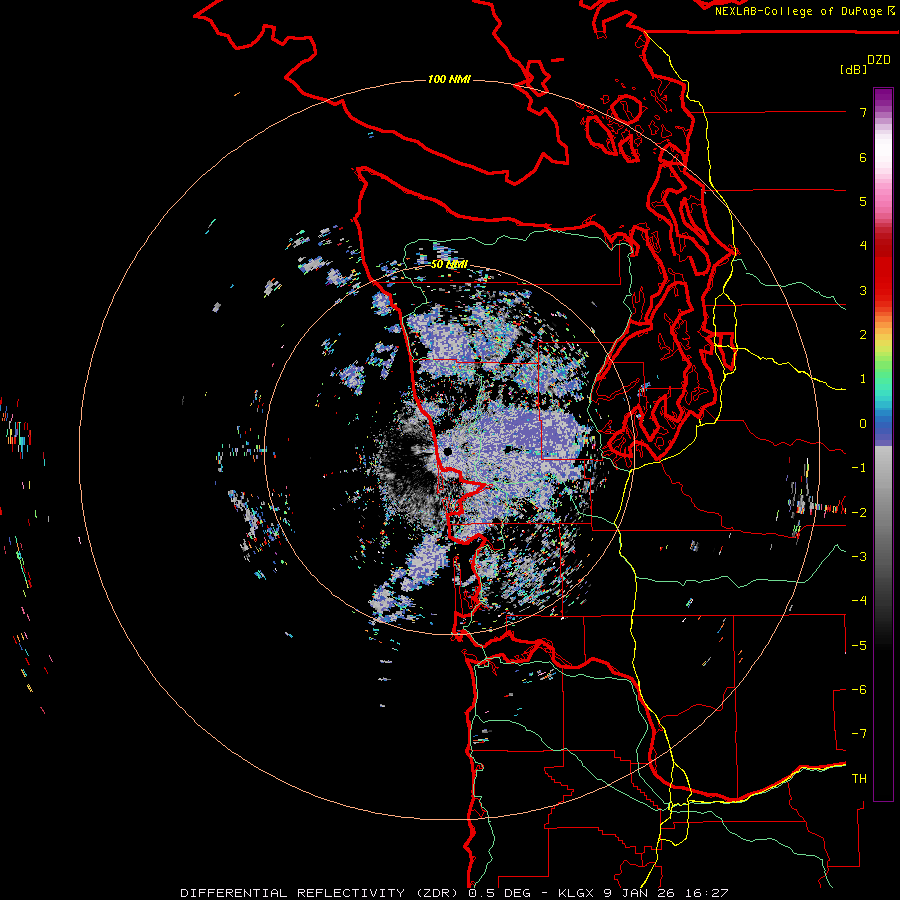Click the NEXLAB-College of DuPage watermark text
This screenshot has height=900, width=900.
tap(804, 11)
